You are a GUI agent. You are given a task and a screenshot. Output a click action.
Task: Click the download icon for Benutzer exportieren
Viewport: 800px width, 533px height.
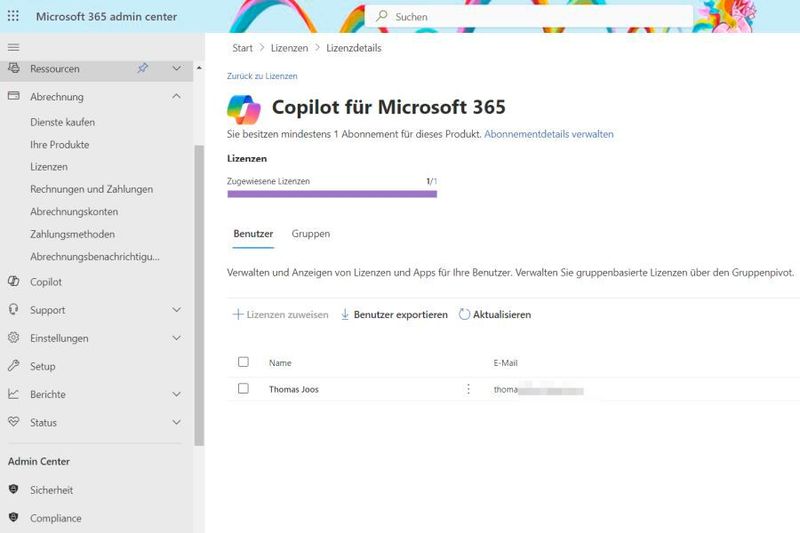click(x=345, y=314)
